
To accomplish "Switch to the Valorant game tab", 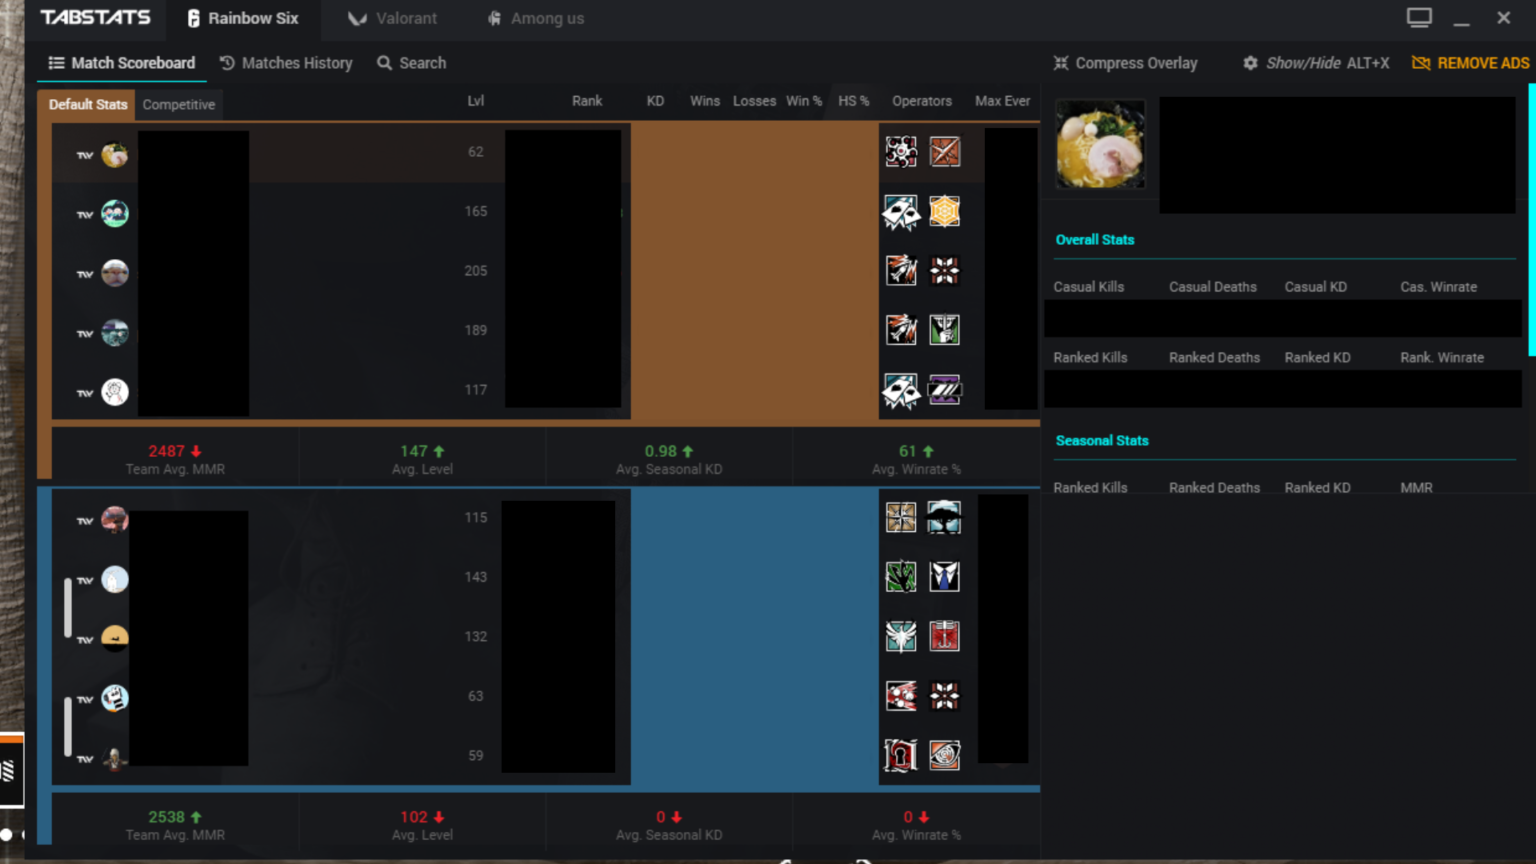I will point(392,18).
